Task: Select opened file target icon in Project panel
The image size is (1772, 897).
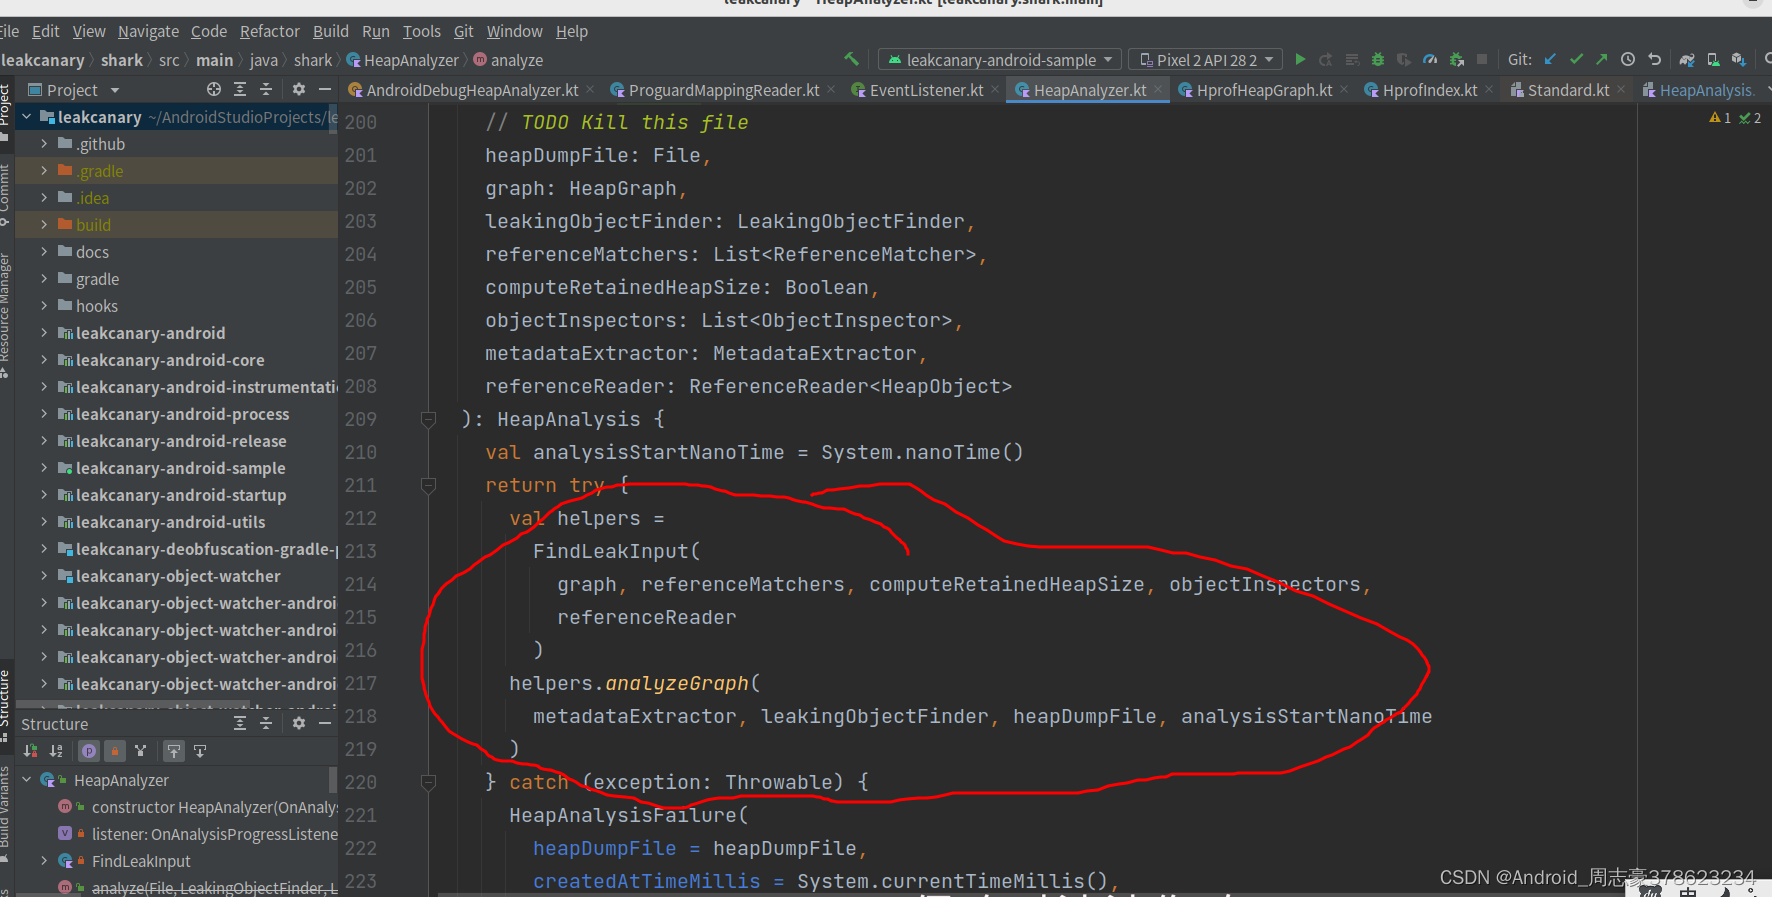Action: 214,90
